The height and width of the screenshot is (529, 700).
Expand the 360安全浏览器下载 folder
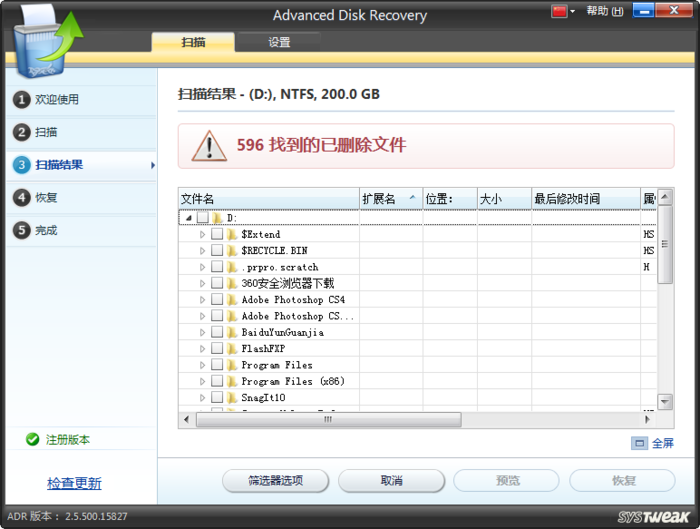tap(202, 283)
